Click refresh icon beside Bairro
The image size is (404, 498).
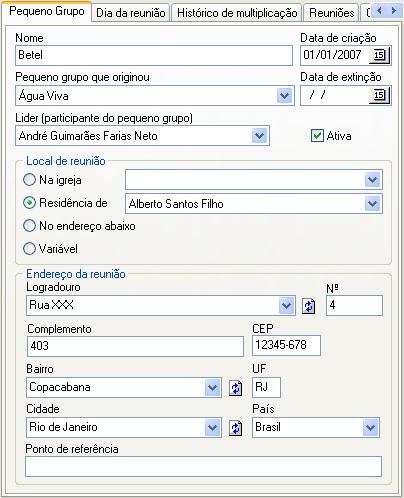coord(235,388)
